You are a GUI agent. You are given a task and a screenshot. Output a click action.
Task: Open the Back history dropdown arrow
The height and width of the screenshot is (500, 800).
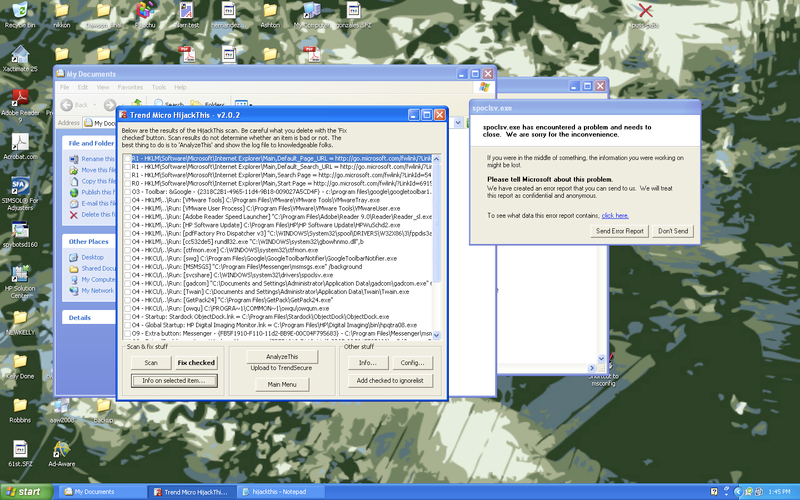click(x=95, y=105)
